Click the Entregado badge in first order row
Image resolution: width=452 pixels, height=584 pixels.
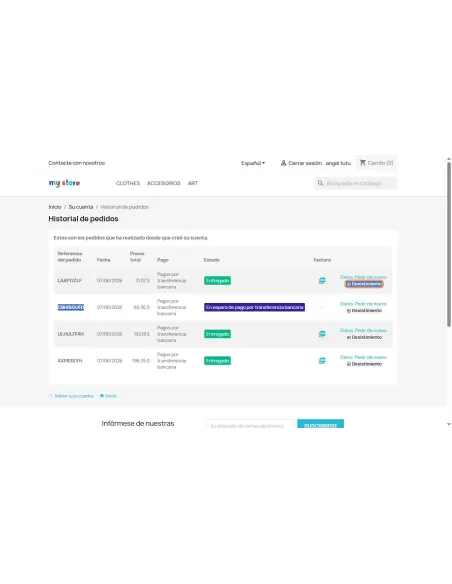pyautogui.click(x=217, y=280)
